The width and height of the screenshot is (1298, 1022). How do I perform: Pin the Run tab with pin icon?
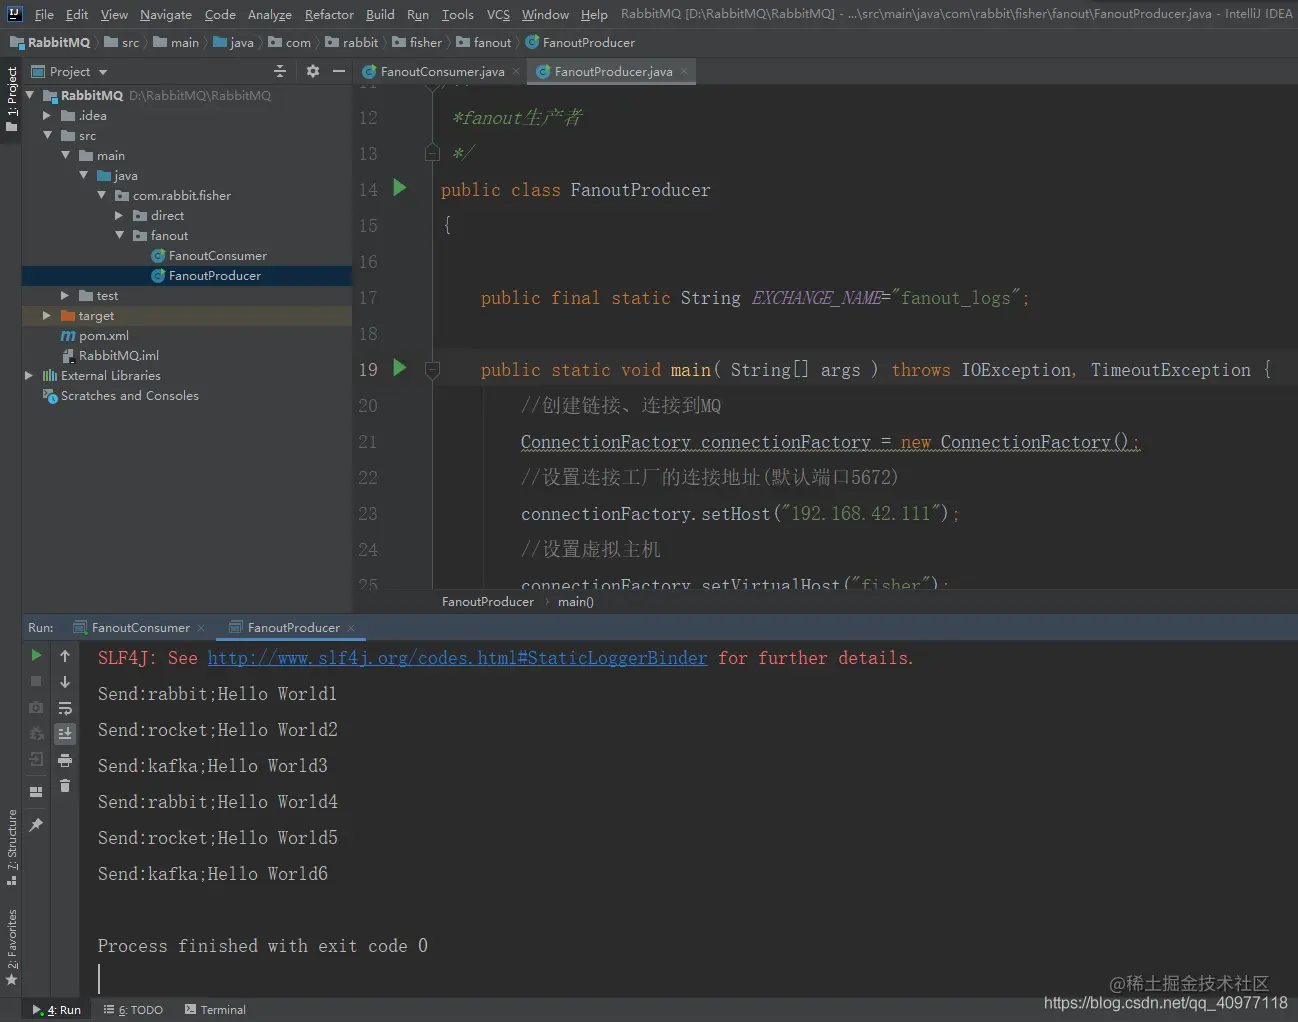(36, 825)
